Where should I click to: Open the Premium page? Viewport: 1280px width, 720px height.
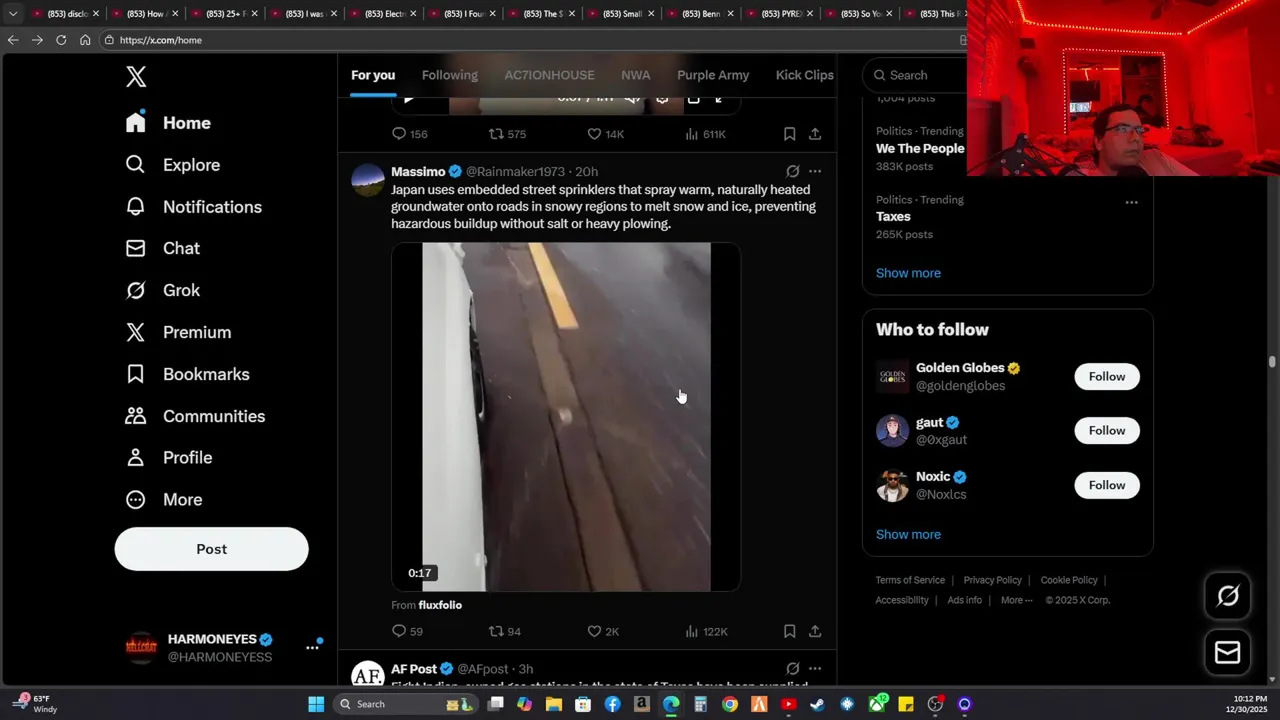click(x=178, y=332)
